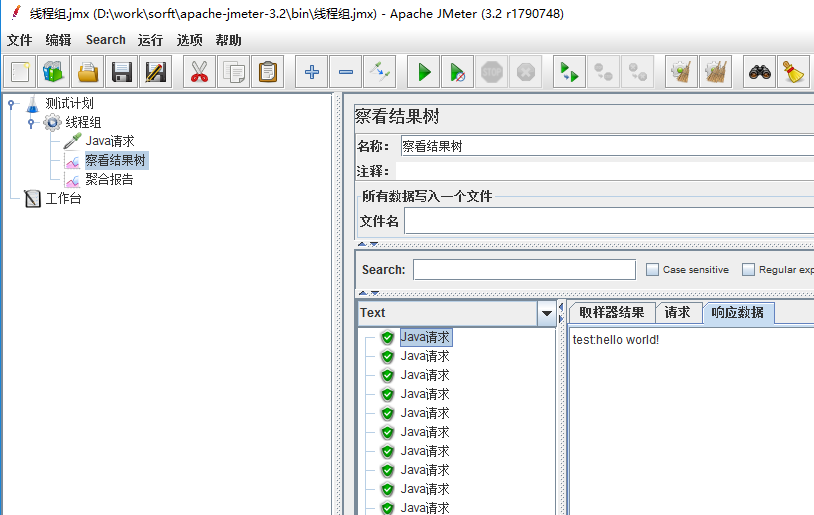The width and height of the screenshot is (814, 515).
Task: Click the Remote shutdown all icon
Action: (637, 72)
